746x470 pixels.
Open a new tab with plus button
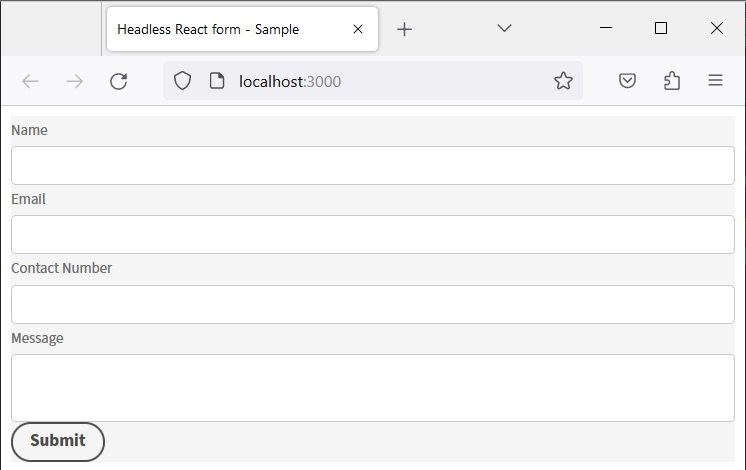tap(404, 30)
